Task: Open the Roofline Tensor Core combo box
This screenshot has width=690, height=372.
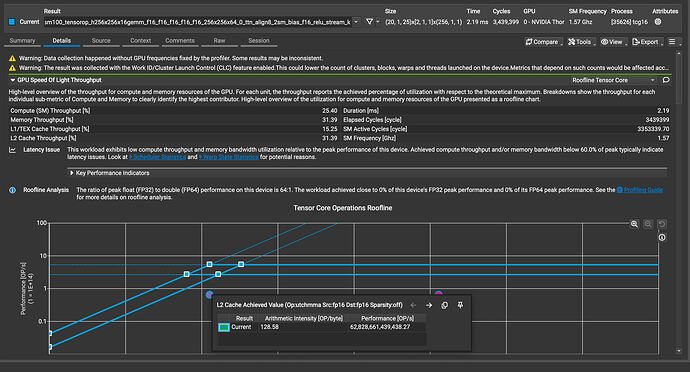Action: pyautogui.click(x=613, y=80)
